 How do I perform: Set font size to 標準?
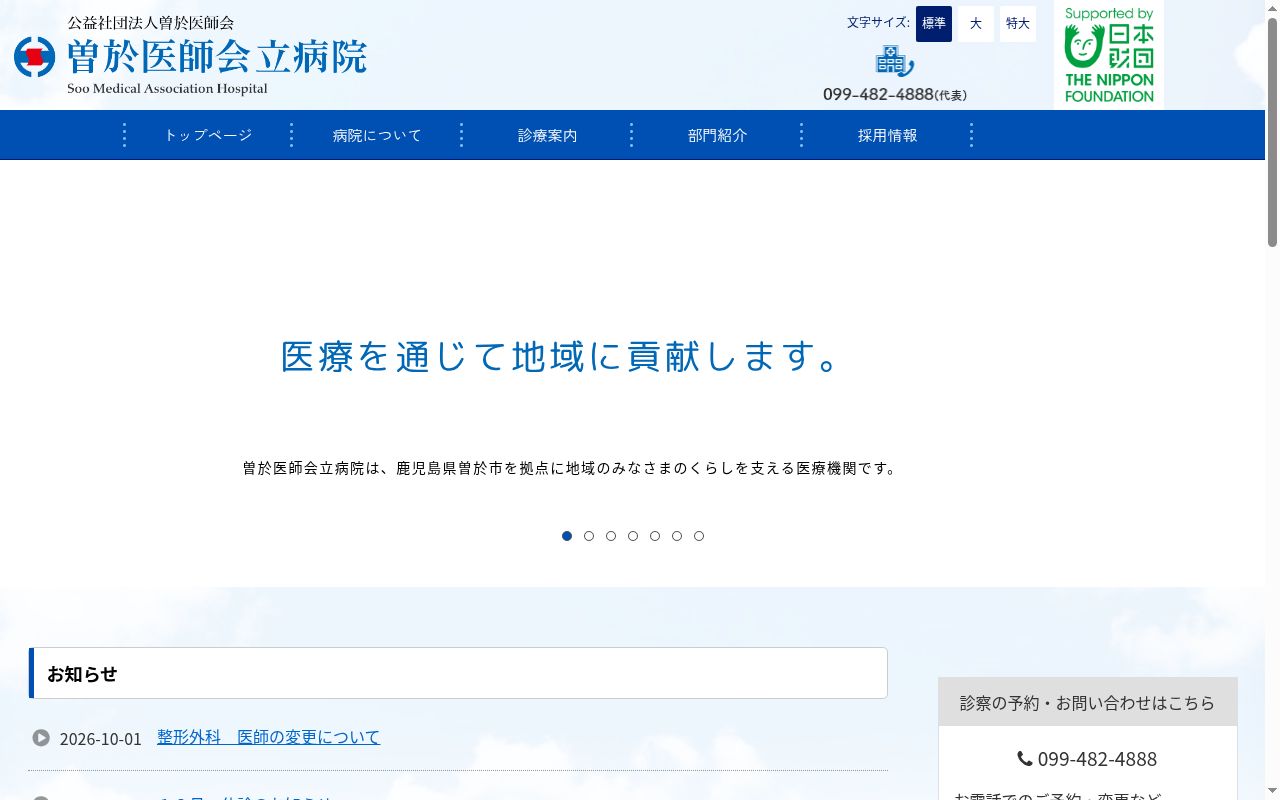point(934,24)
